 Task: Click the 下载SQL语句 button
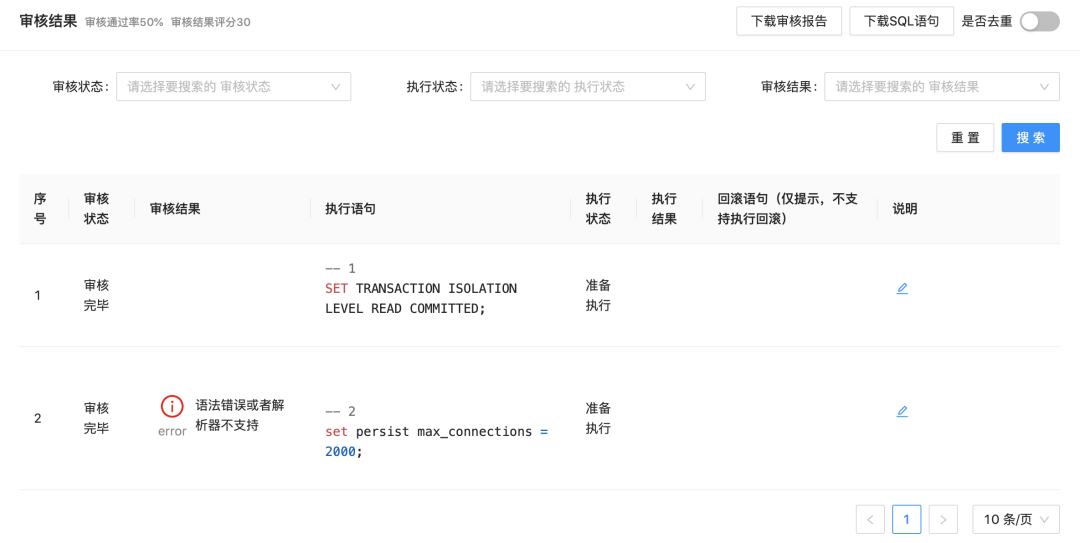(901, 21)
